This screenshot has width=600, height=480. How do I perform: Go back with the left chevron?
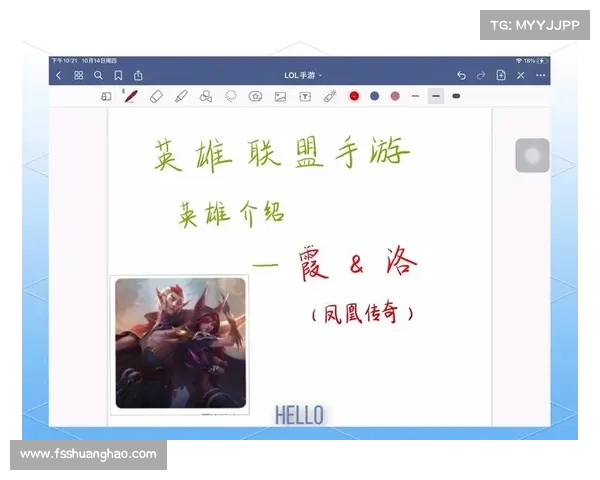(59, 75)
